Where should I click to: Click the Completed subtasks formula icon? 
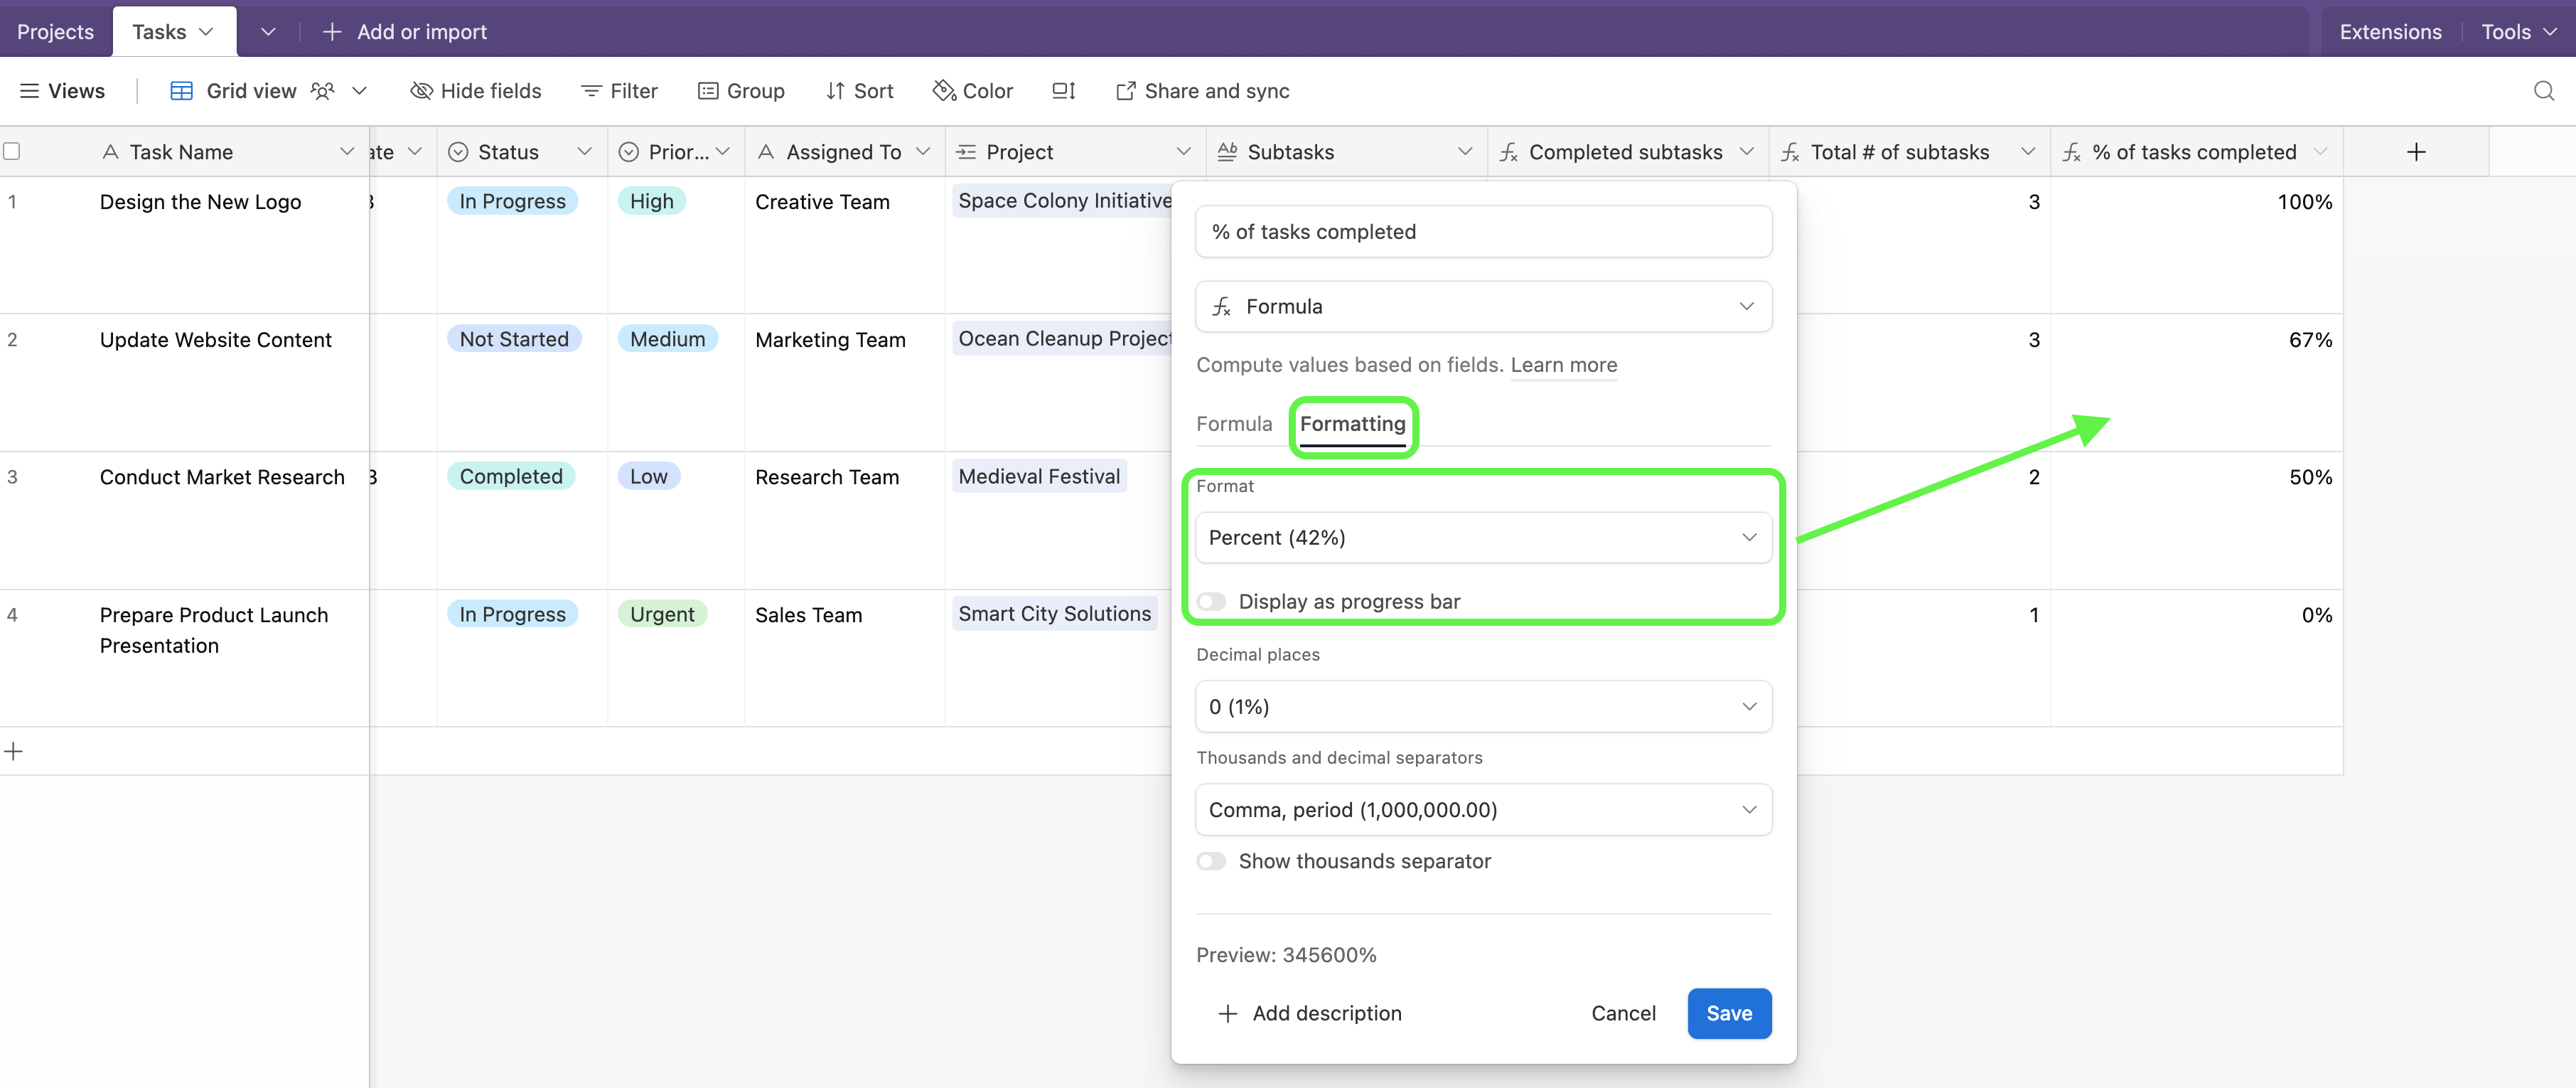pos(1509,152)
